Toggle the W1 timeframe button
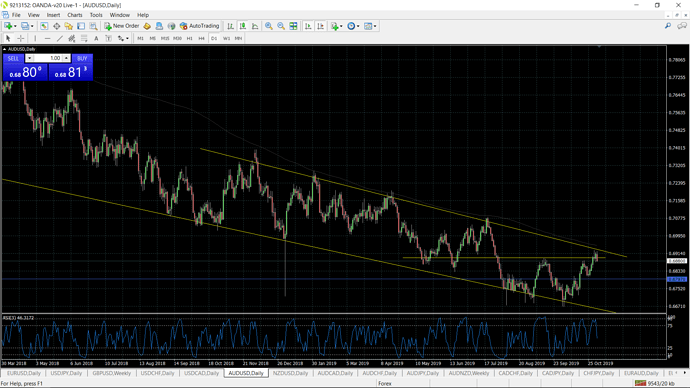Image resolution: width=690 pixels, height=388 pixels. [x=226, y=38]
